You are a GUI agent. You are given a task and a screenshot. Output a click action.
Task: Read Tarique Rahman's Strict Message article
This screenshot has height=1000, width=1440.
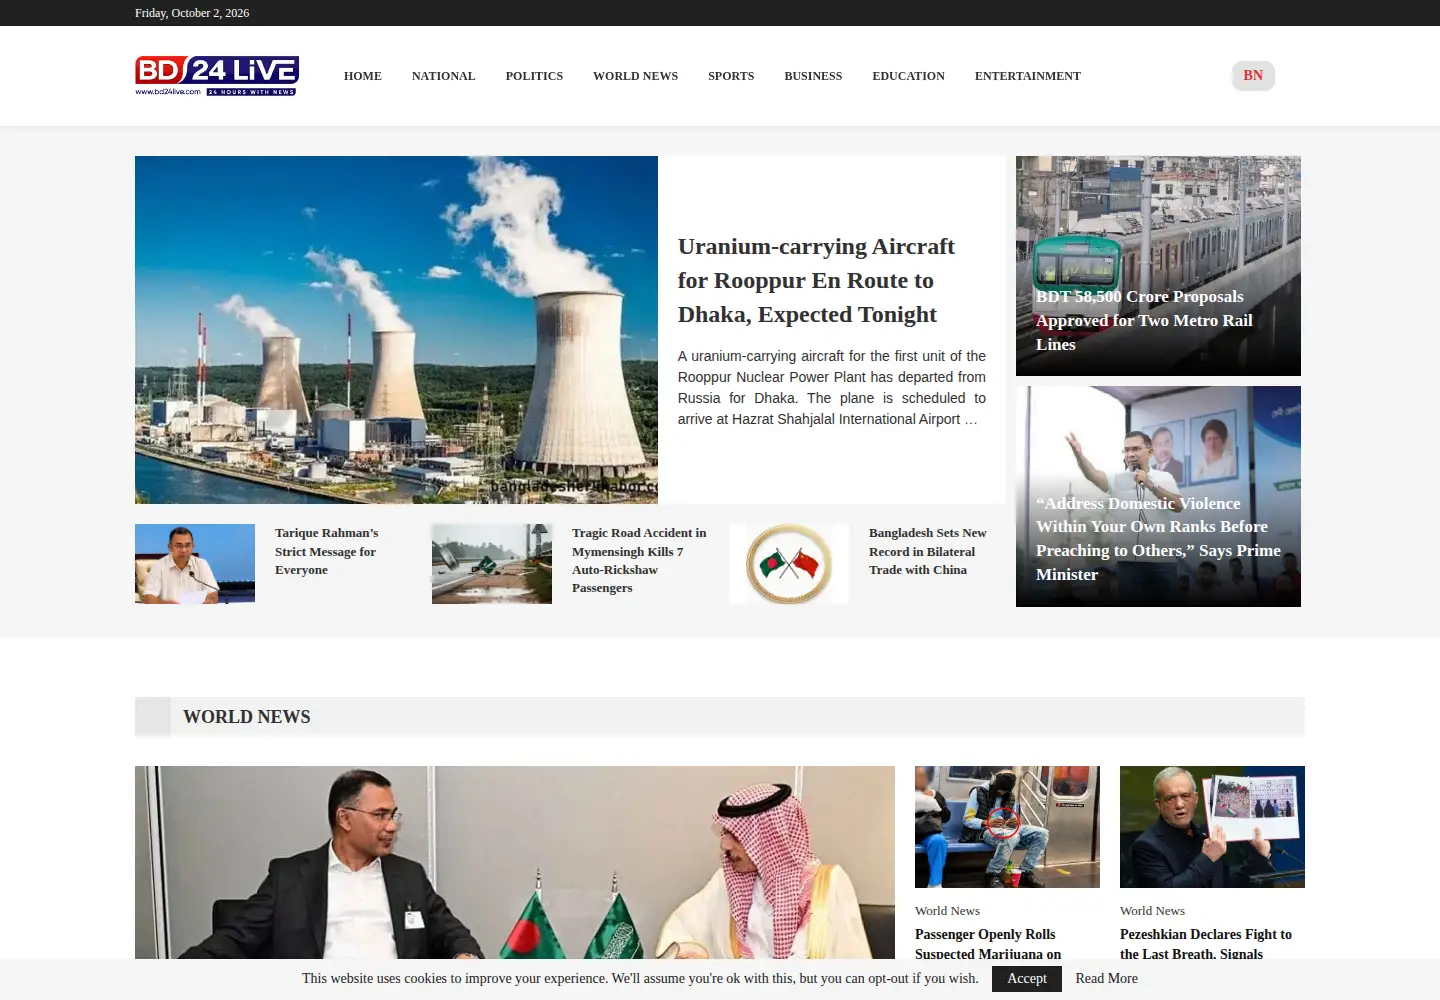pos(327,552)
